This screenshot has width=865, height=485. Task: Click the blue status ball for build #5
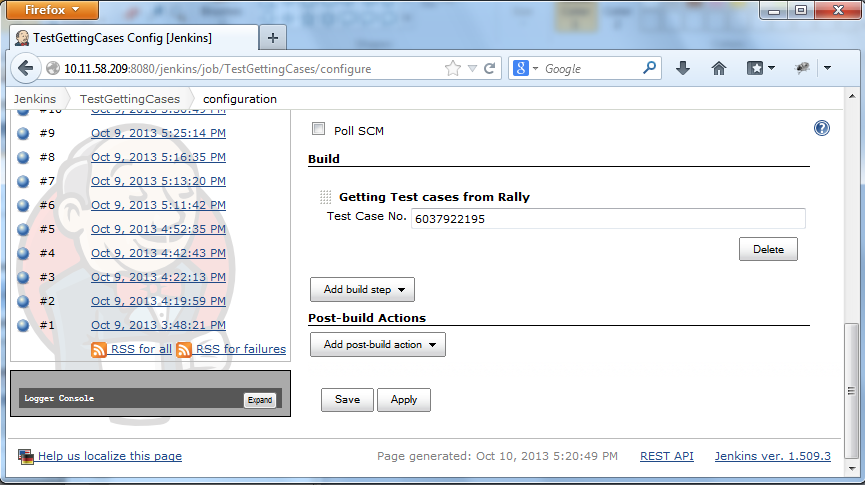click(x=23, y=229)
